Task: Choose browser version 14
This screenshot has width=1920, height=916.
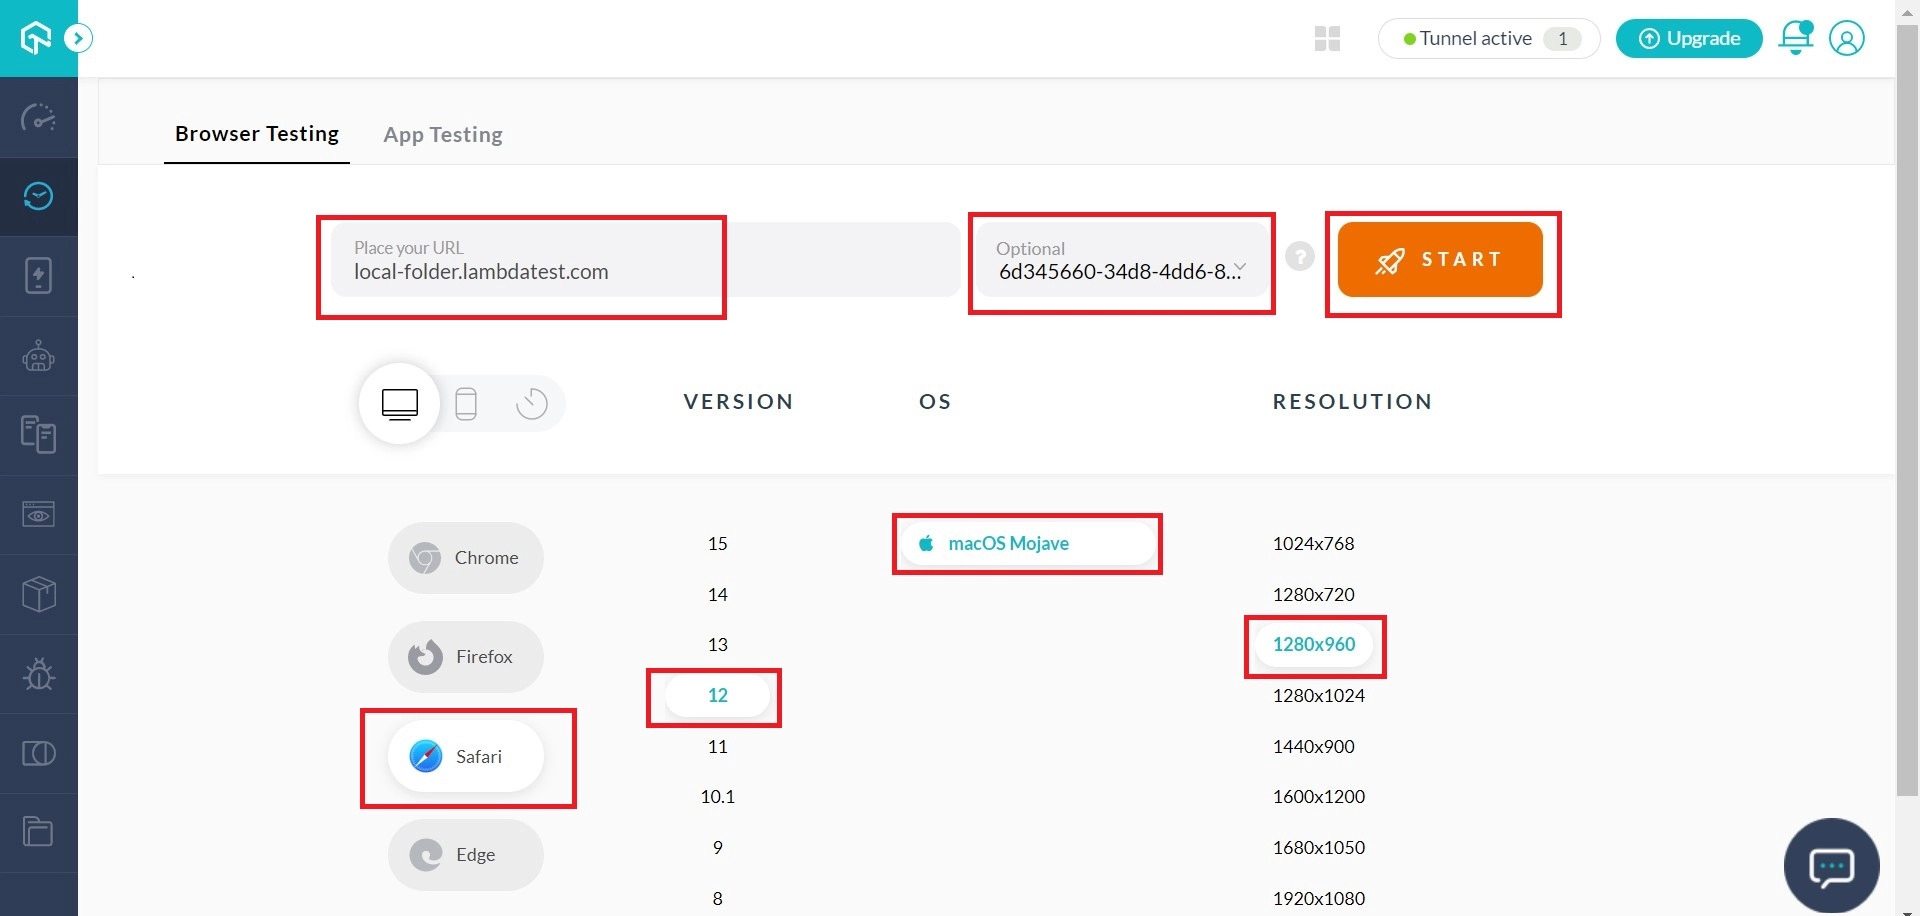Action: coord(718,595)
